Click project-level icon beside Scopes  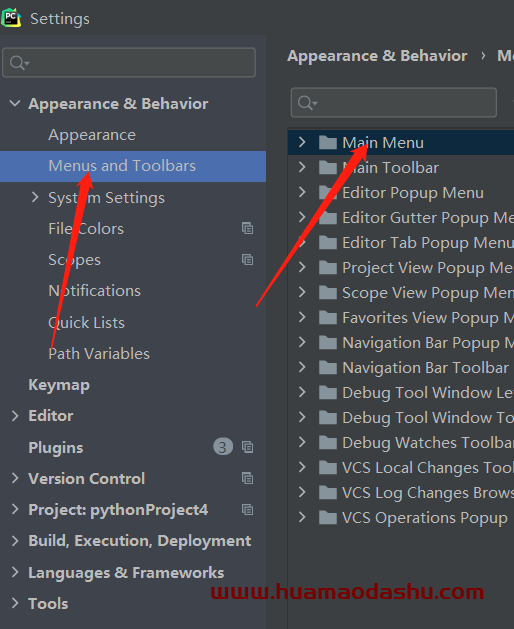[247, 260]
